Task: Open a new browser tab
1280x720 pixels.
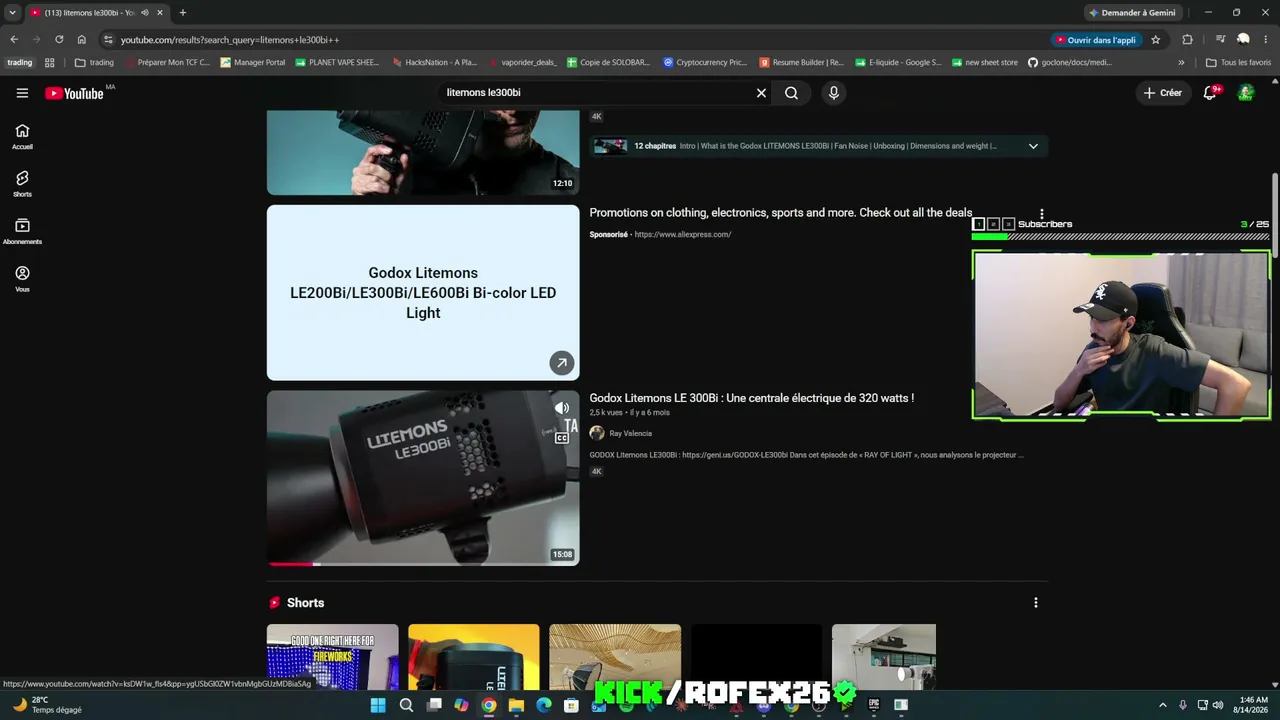Action: pos(182,13)
